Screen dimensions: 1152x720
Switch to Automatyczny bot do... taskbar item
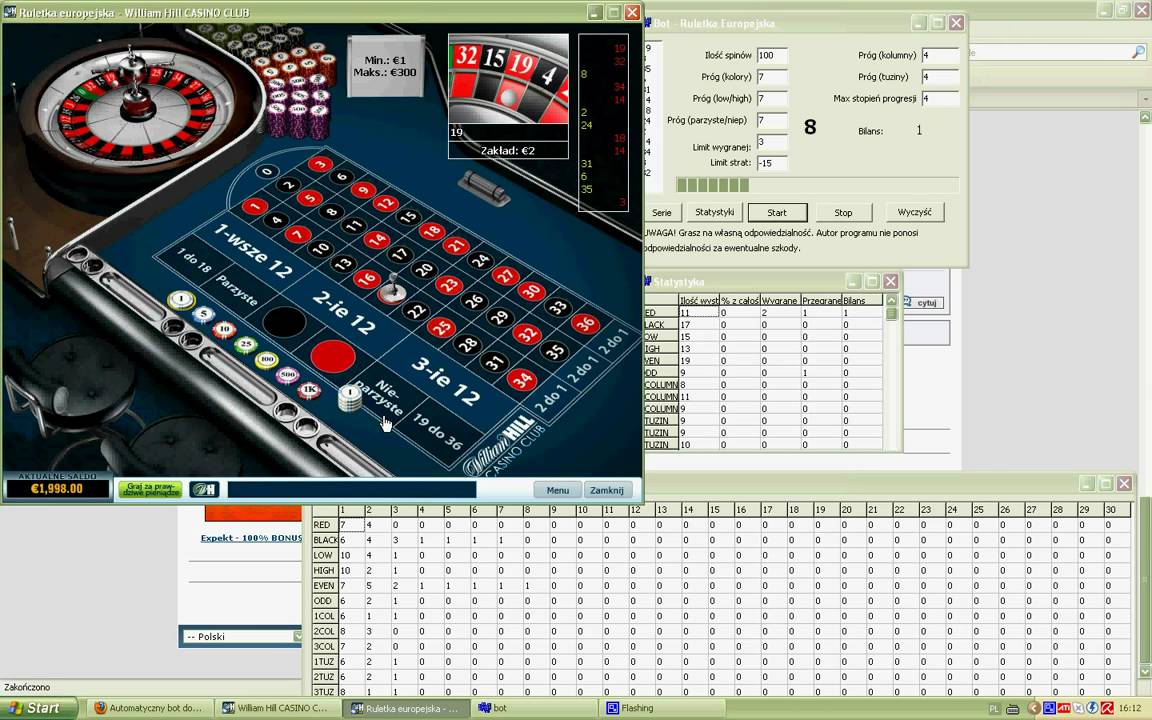(x=151, y=708)
